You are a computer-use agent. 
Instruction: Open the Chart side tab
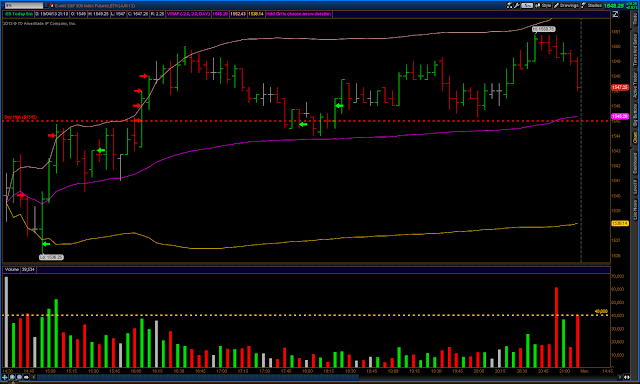pos(635,138)
